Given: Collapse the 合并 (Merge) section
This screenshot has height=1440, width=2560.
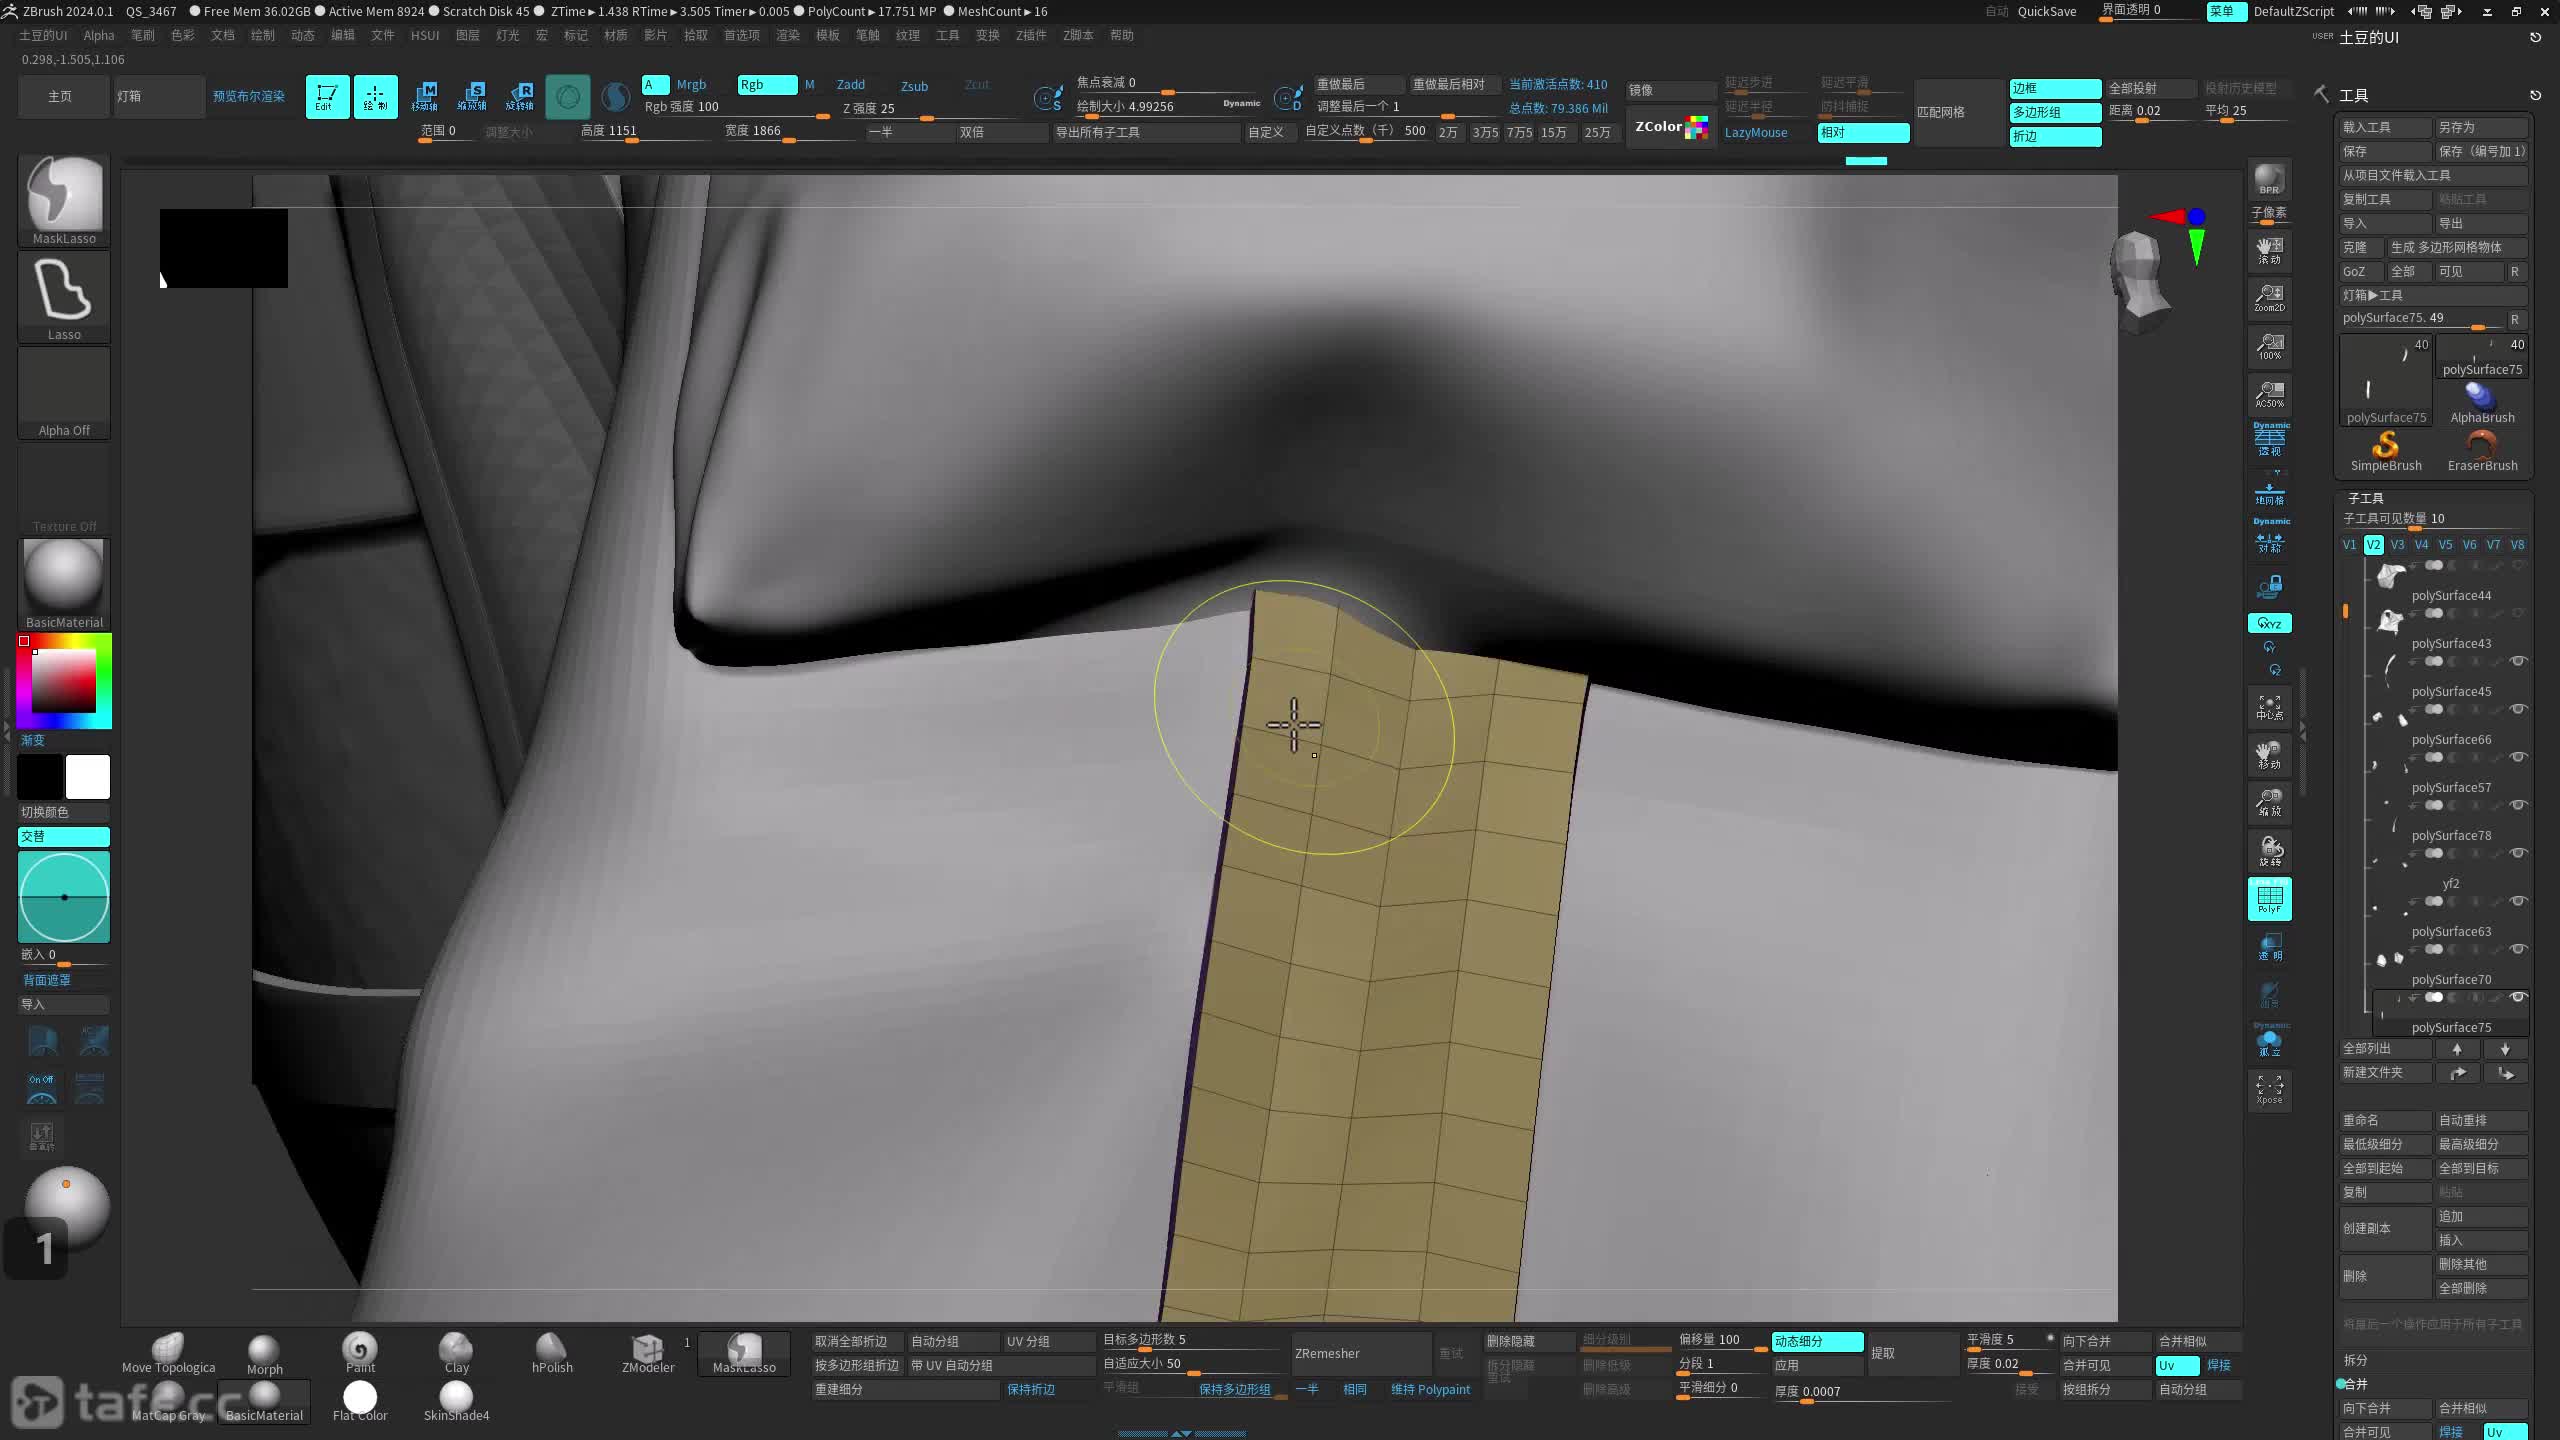Looking at the screenshot, I should click(x=2356, y=1384).
